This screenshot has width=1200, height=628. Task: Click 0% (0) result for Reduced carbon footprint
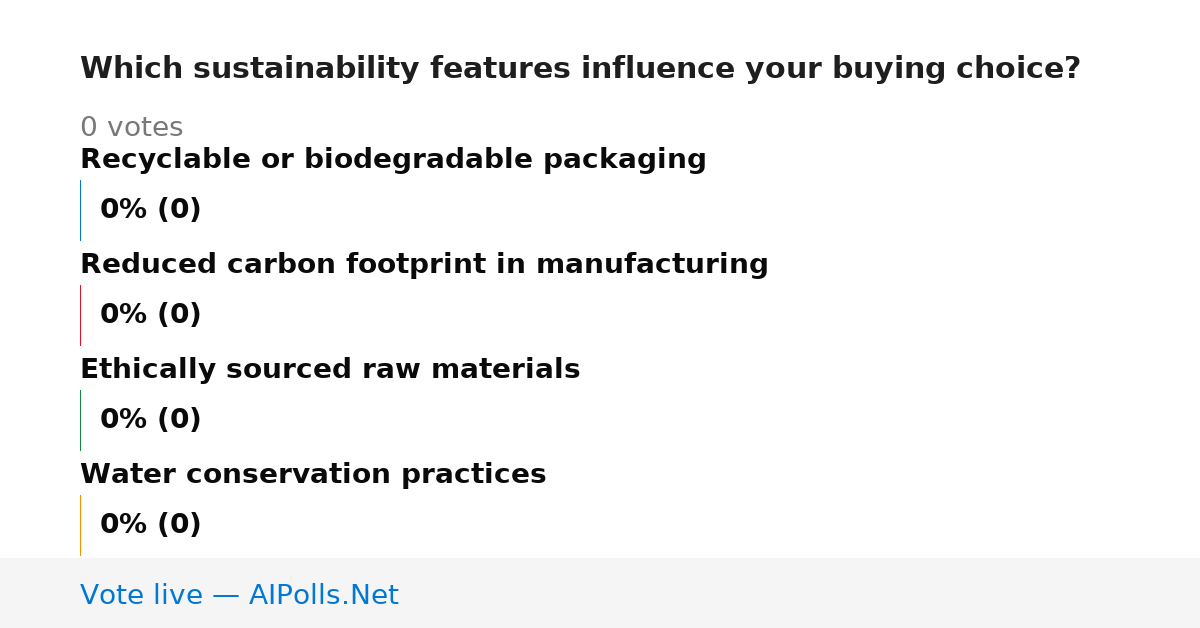(150, 315)
